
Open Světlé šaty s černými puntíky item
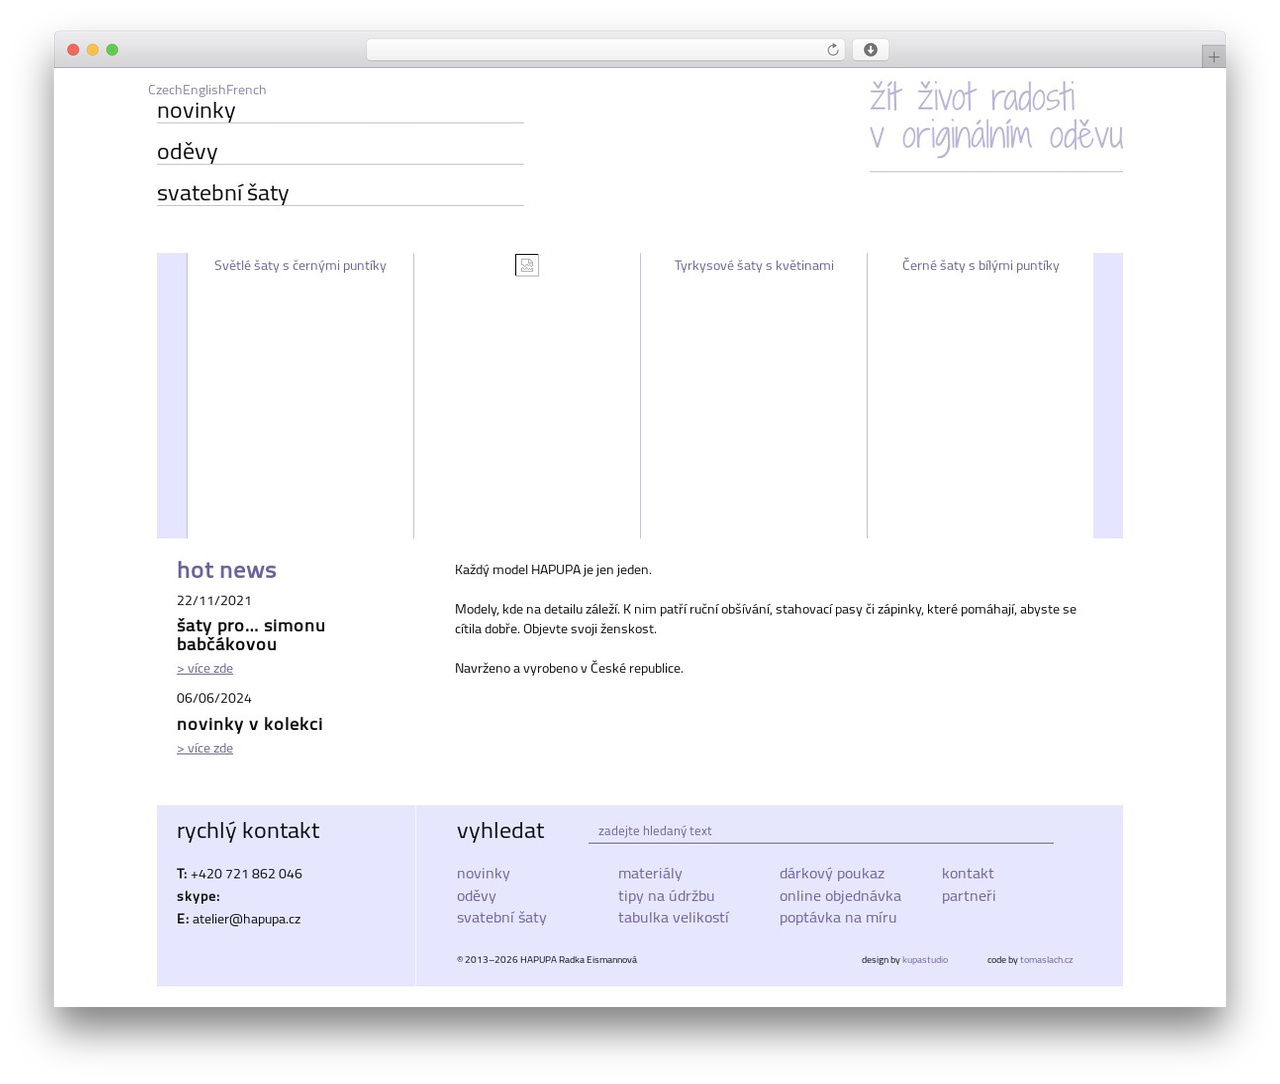pos(300,265)
